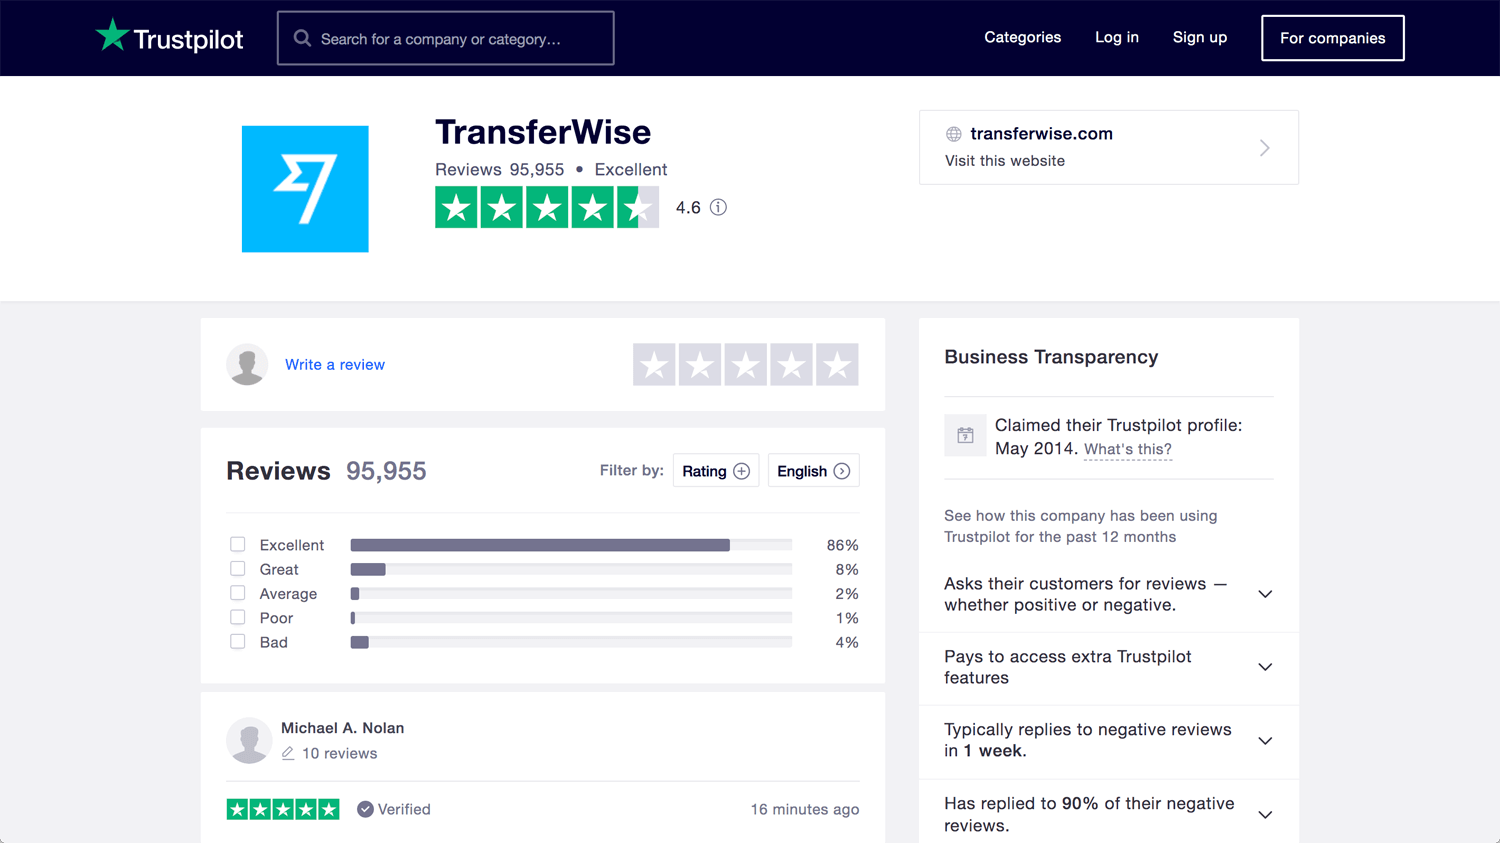Image resolution: width=1500 pixels, height=843 pixels.
Task: Click the arrow icon in English filter
Action: pos(842,471)
